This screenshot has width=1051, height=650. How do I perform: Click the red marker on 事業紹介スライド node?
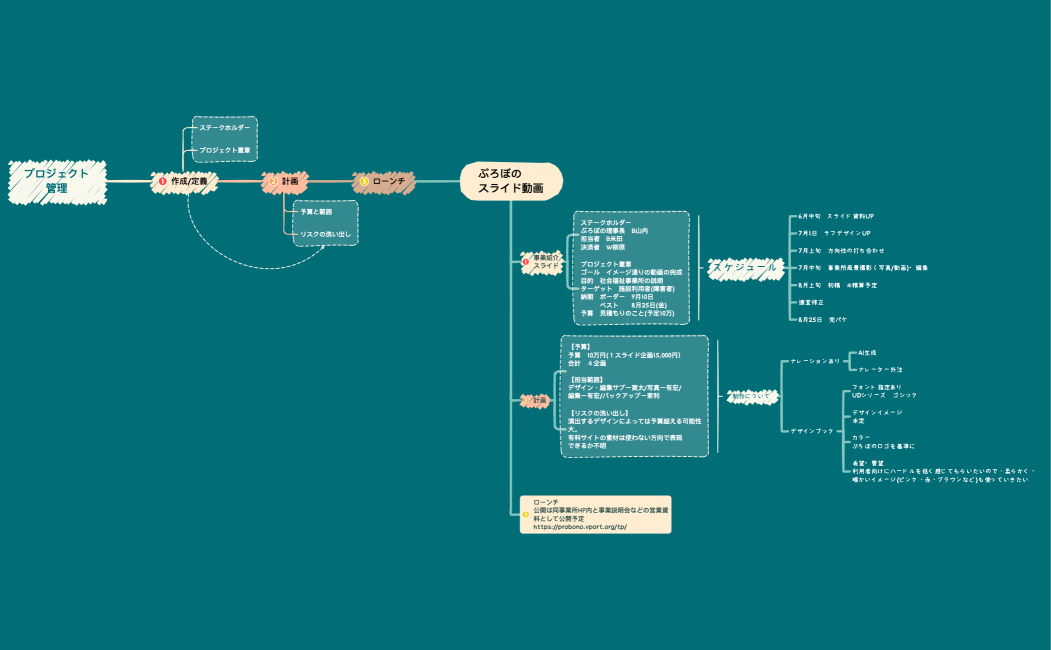(526, 263)
